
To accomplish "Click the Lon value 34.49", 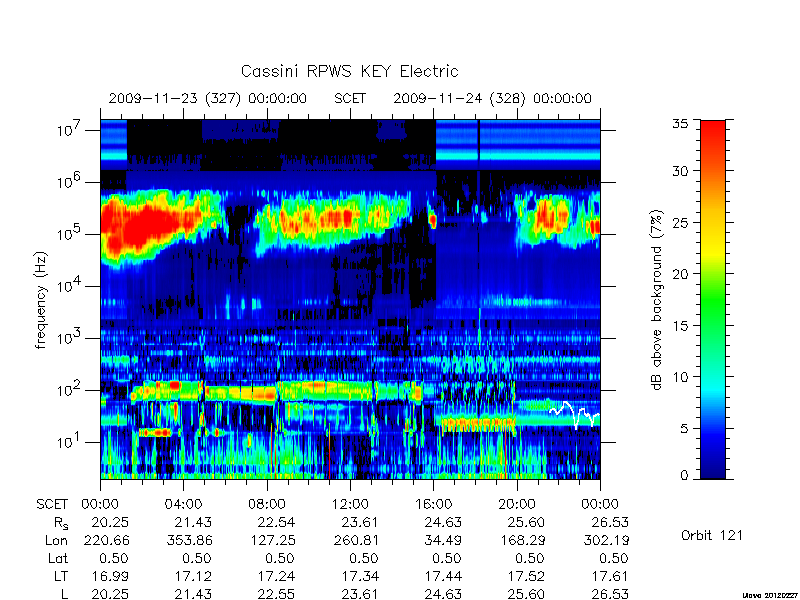I will 443,540.
